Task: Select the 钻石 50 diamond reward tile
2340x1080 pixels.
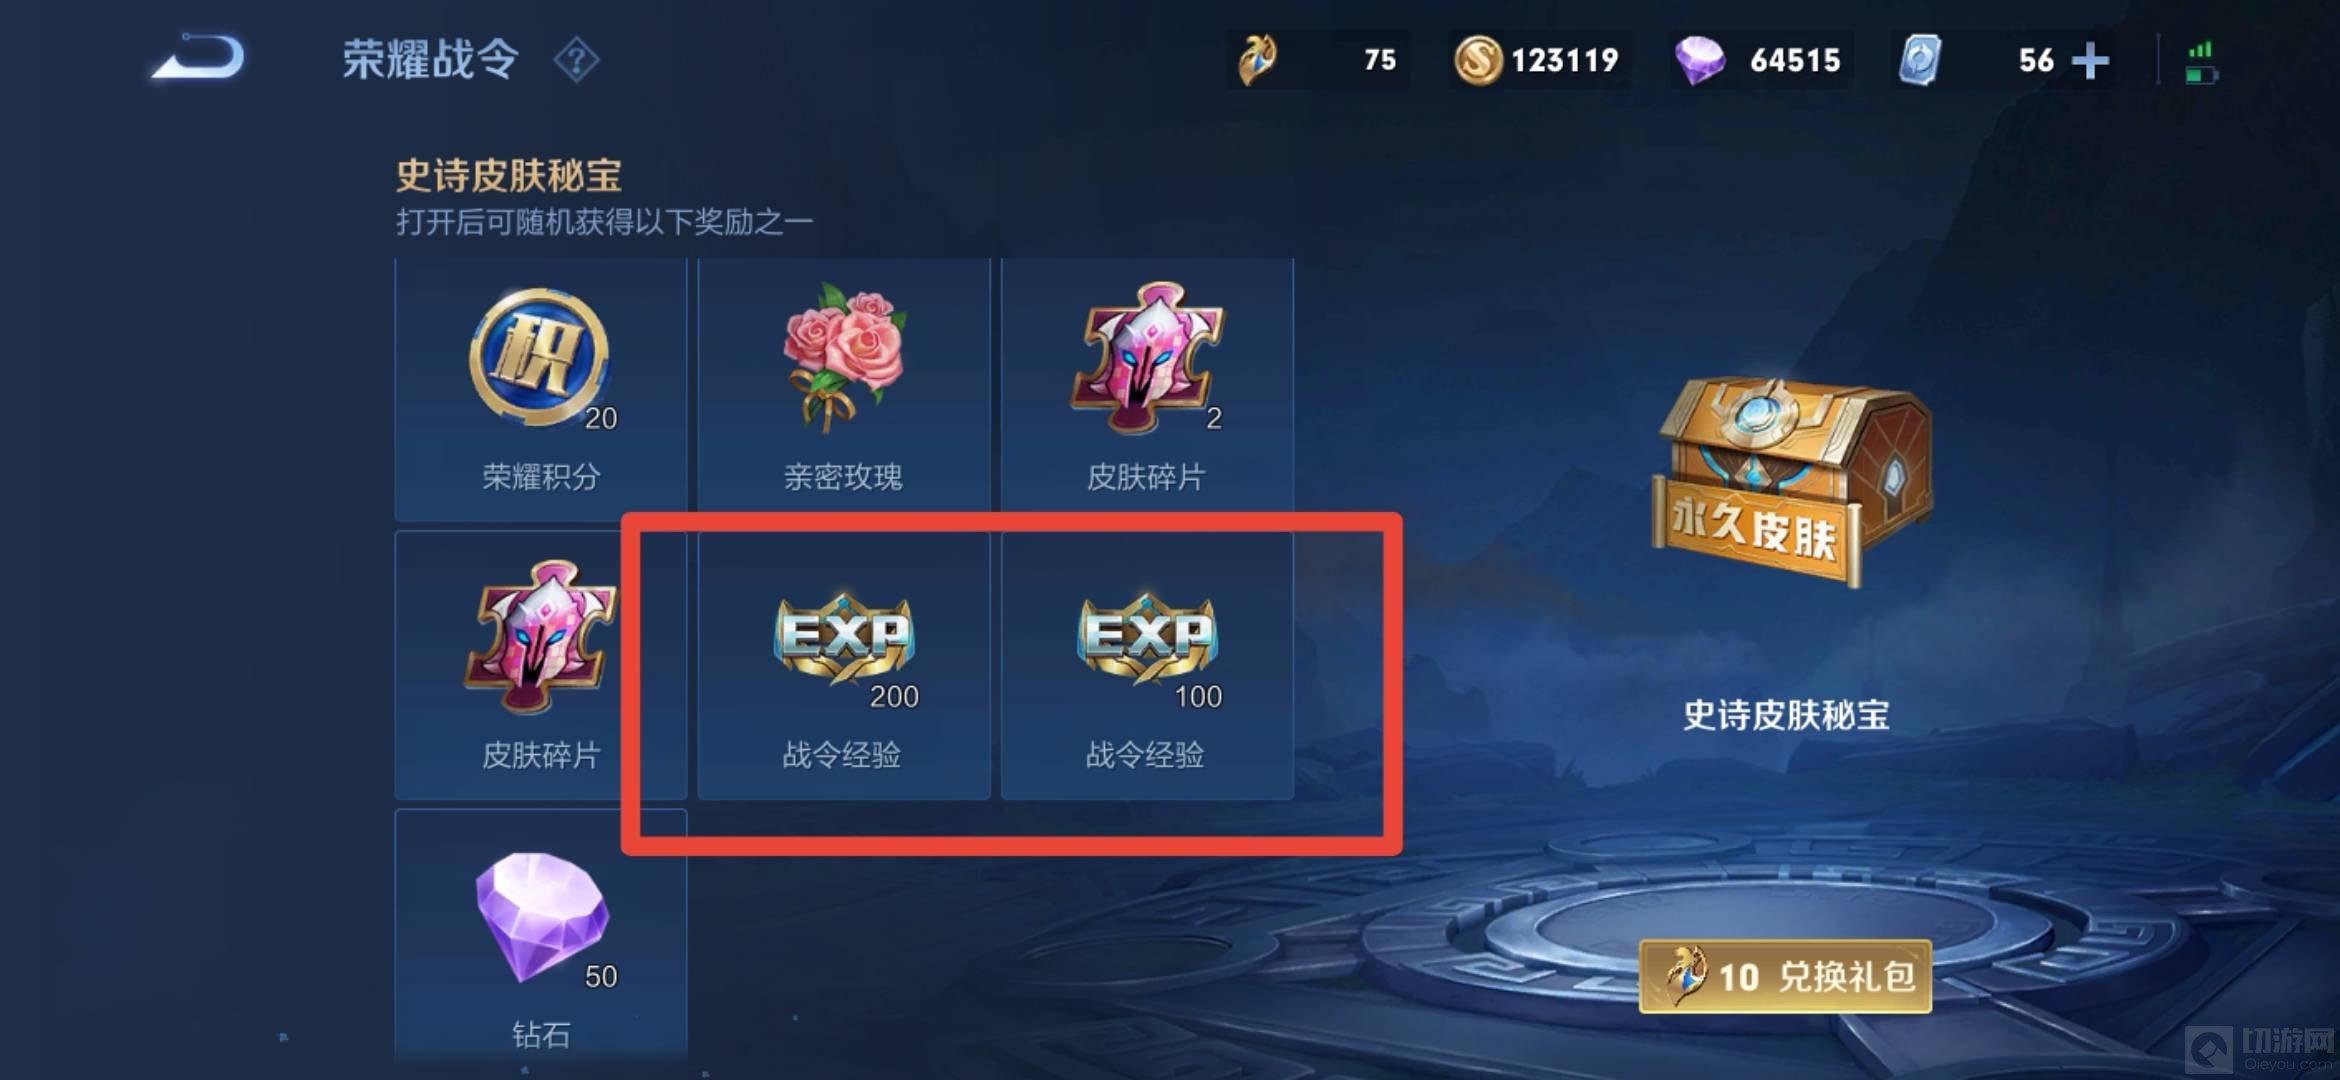Action: click(541, 935)
